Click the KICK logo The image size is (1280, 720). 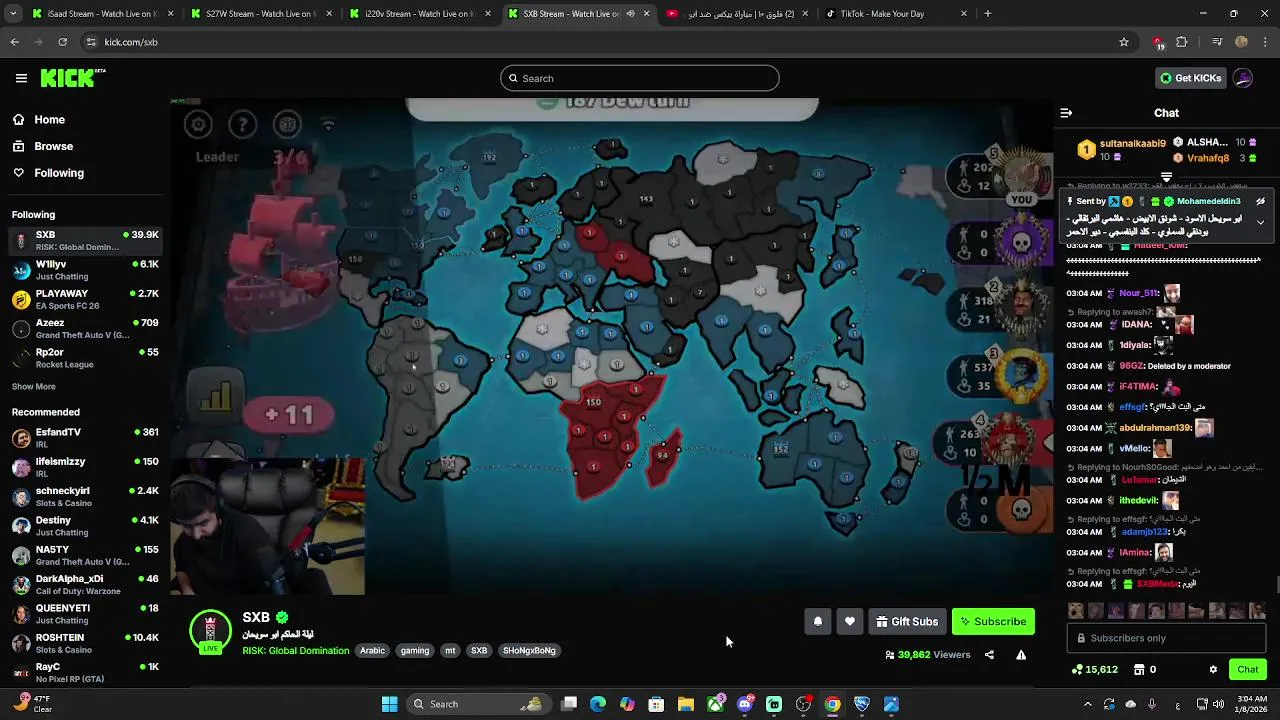73,78
